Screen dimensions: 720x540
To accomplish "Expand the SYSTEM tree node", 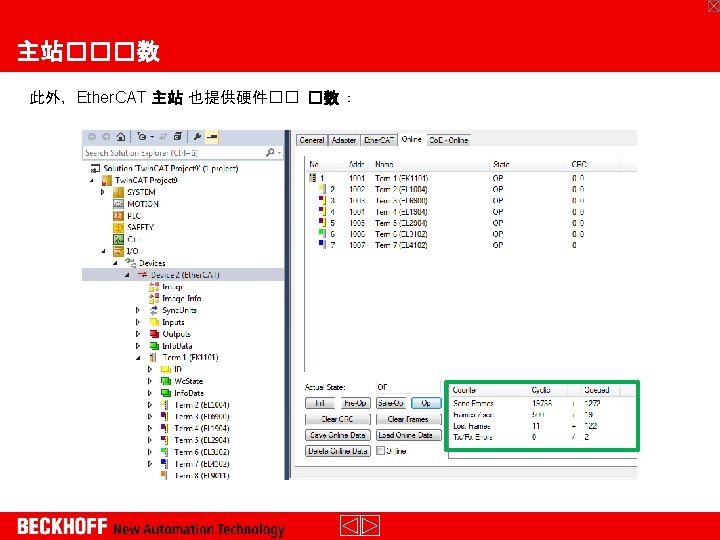I will click(x=103, y=192).
